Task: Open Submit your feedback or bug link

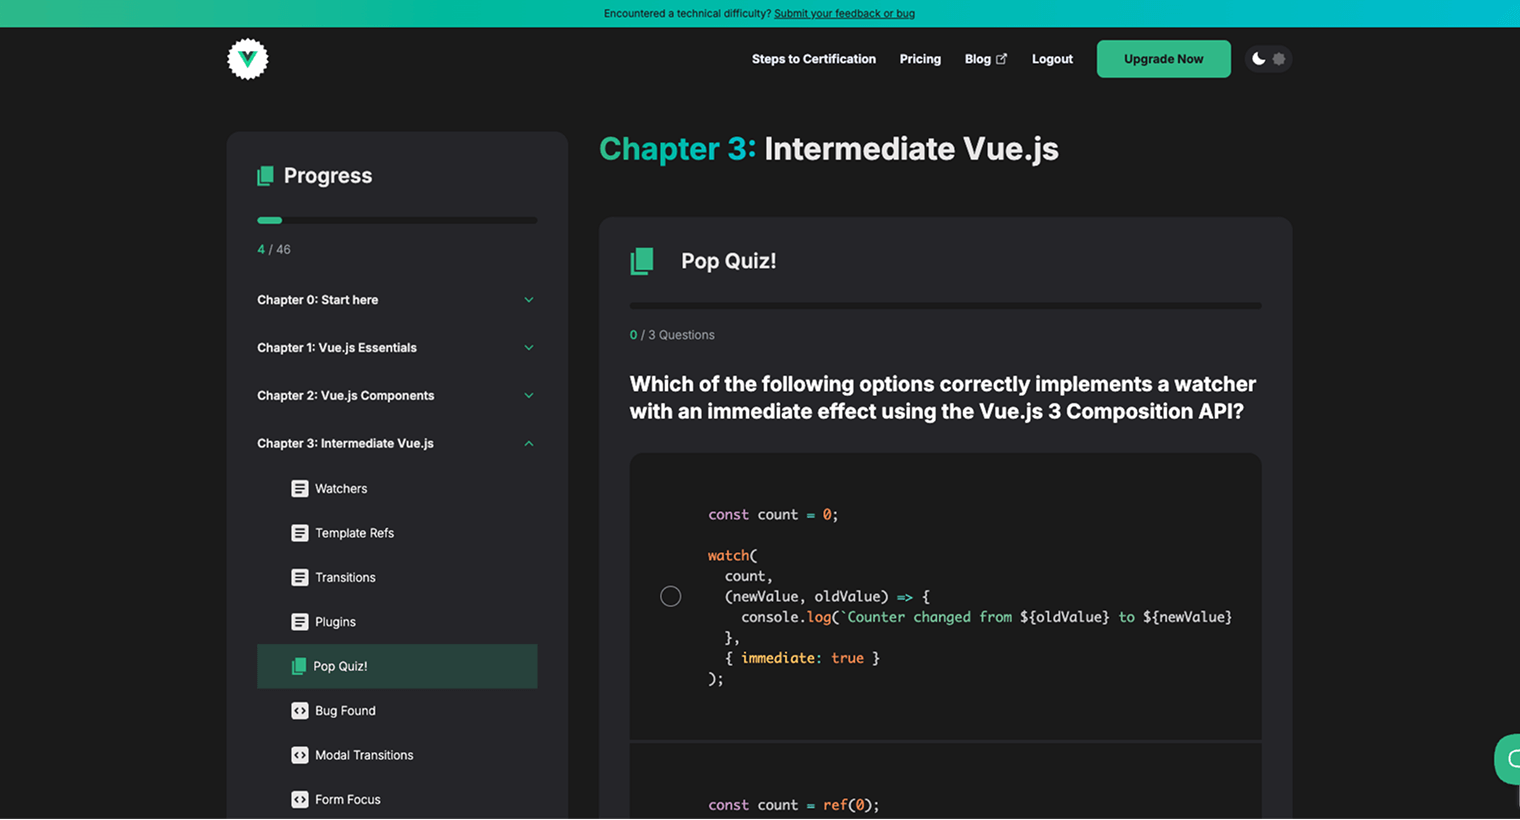Action: pyautogui.click(x=844, y=14)
